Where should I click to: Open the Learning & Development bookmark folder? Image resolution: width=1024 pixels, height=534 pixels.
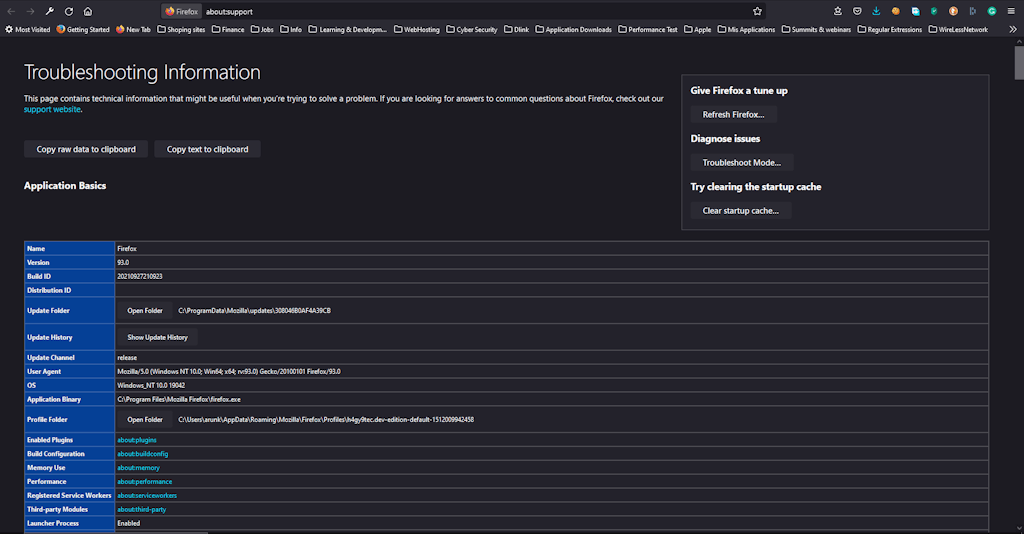point(347,29)
